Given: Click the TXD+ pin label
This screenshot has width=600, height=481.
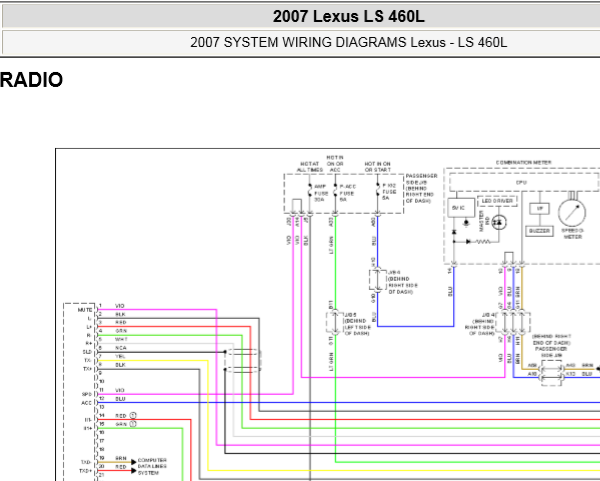Looking at the screenshot, I should pyautogui.click(x=86, y=471).
